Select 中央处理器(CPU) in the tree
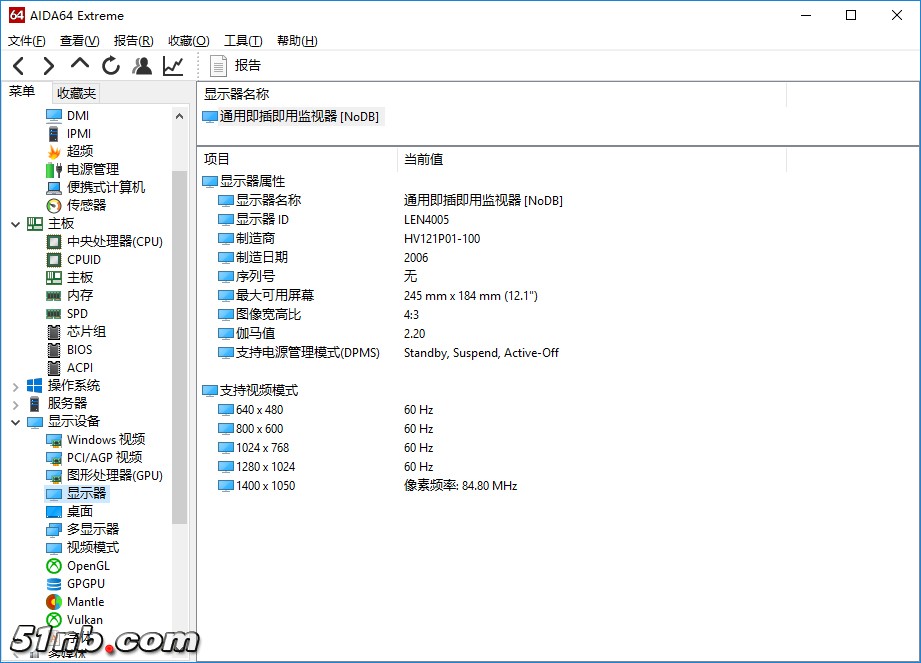The image size is (921, 663). pyautogui.click(x=114, y=242)
